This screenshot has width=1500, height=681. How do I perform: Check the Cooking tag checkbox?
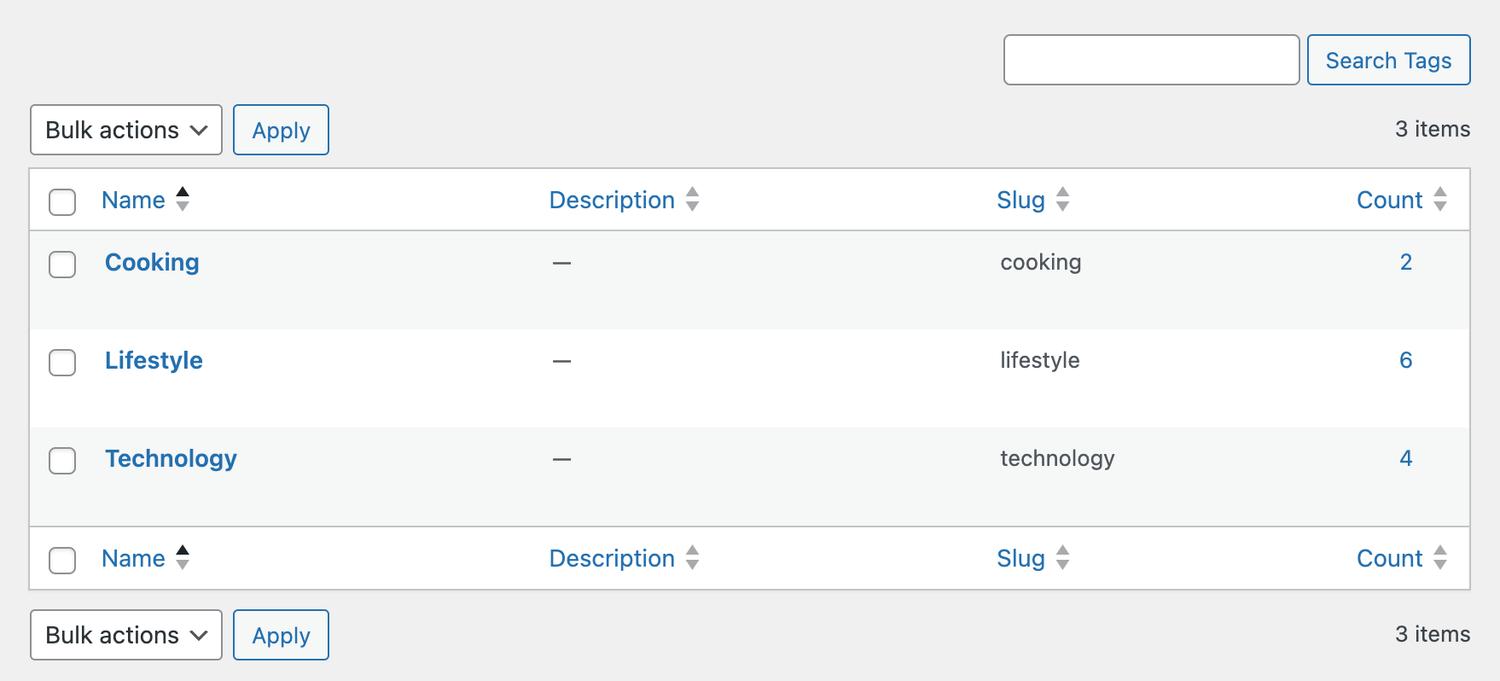coord(62,264)
